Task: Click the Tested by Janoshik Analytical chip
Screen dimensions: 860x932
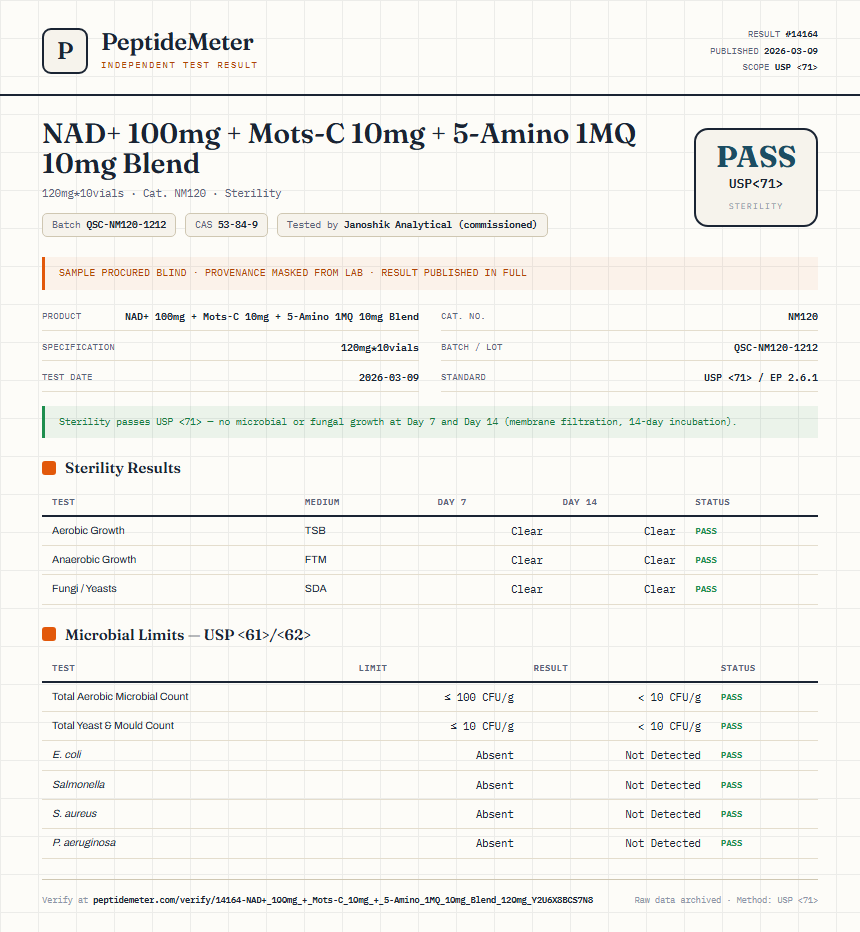Action: pyautogui.click(x=412, y=225)
